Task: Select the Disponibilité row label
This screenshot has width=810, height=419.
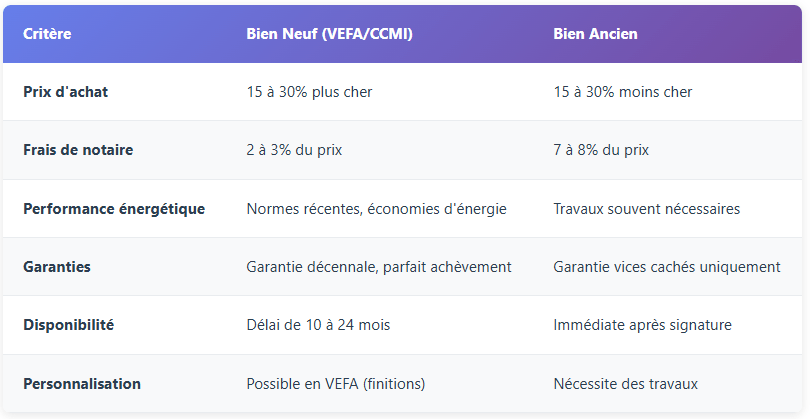Action: coord(69,325)
